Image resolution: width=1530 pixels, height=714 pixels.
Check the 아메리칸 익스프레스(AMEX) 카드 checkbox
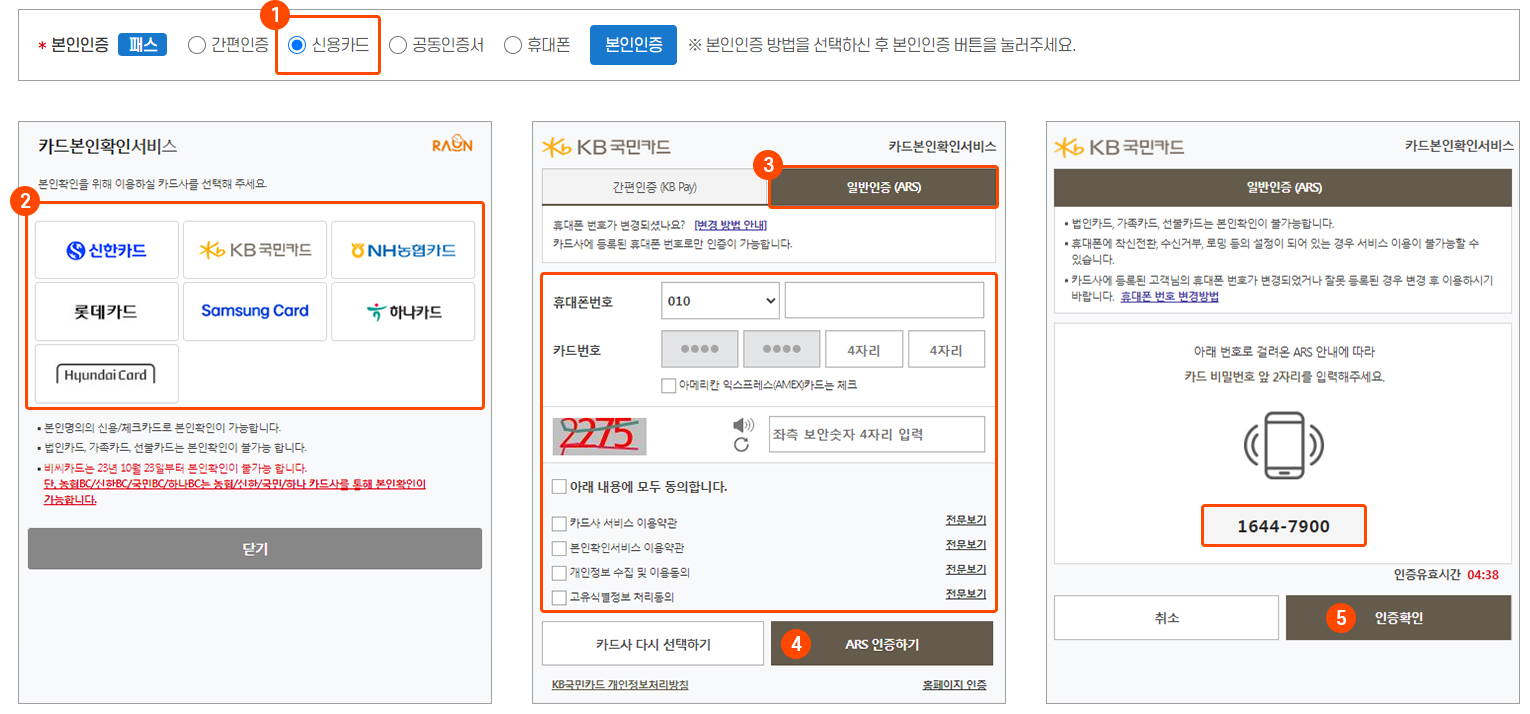point(669,385)
